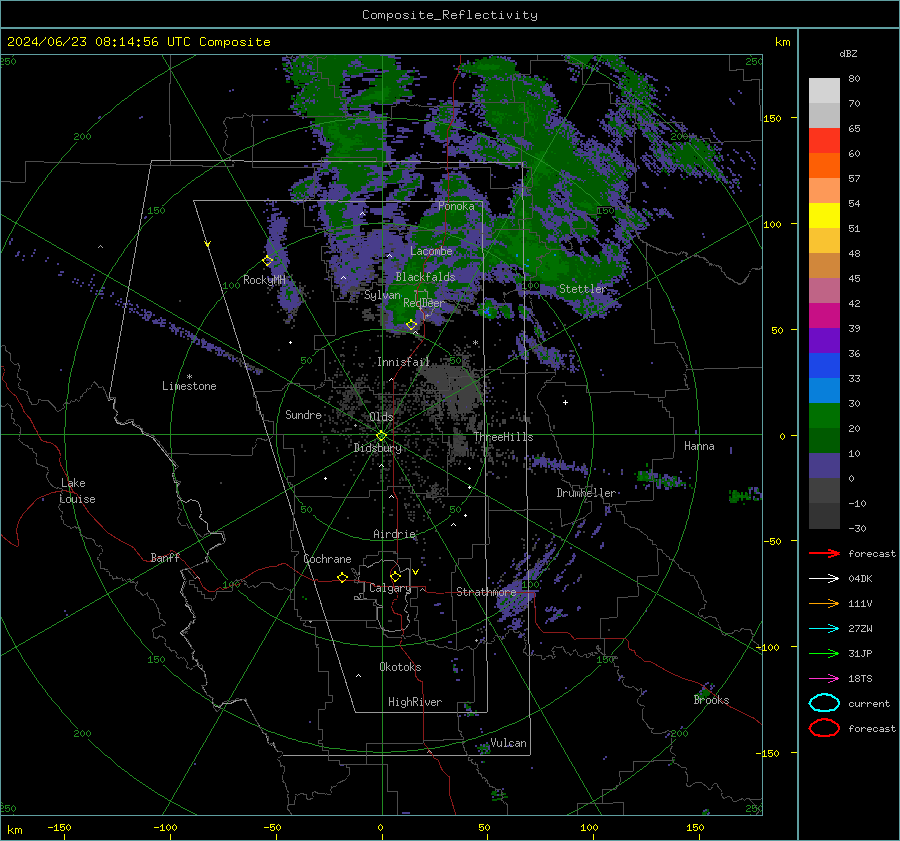Click the red forecast arrow in legend
The height and width of the screenshot is (841, 900).
(824, 553)
